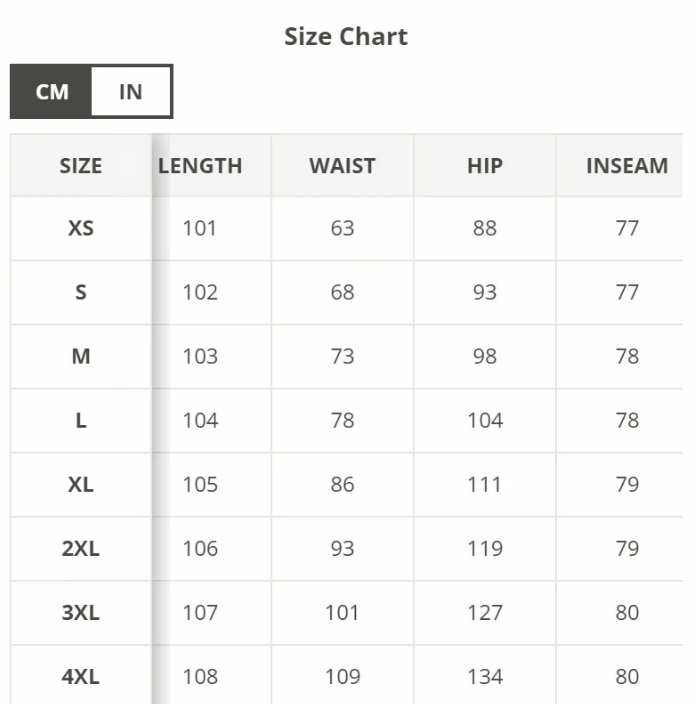Switch size units to IN
The width and height of the screenshot is (696, 704).
click(x=131, y=92)
